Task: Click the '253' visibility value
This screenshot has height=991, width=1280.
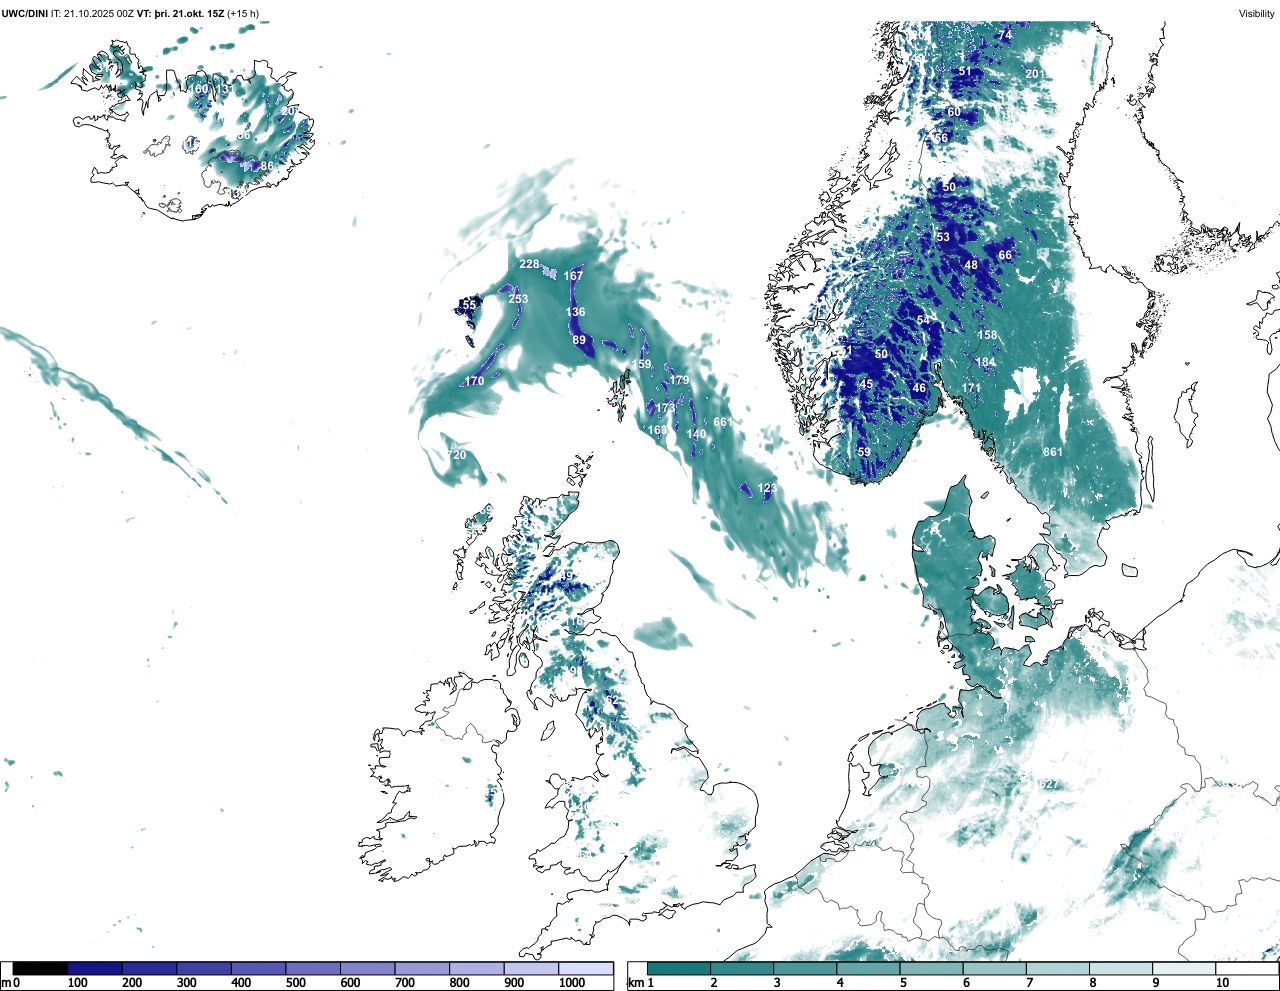Action: coord(518,299)
